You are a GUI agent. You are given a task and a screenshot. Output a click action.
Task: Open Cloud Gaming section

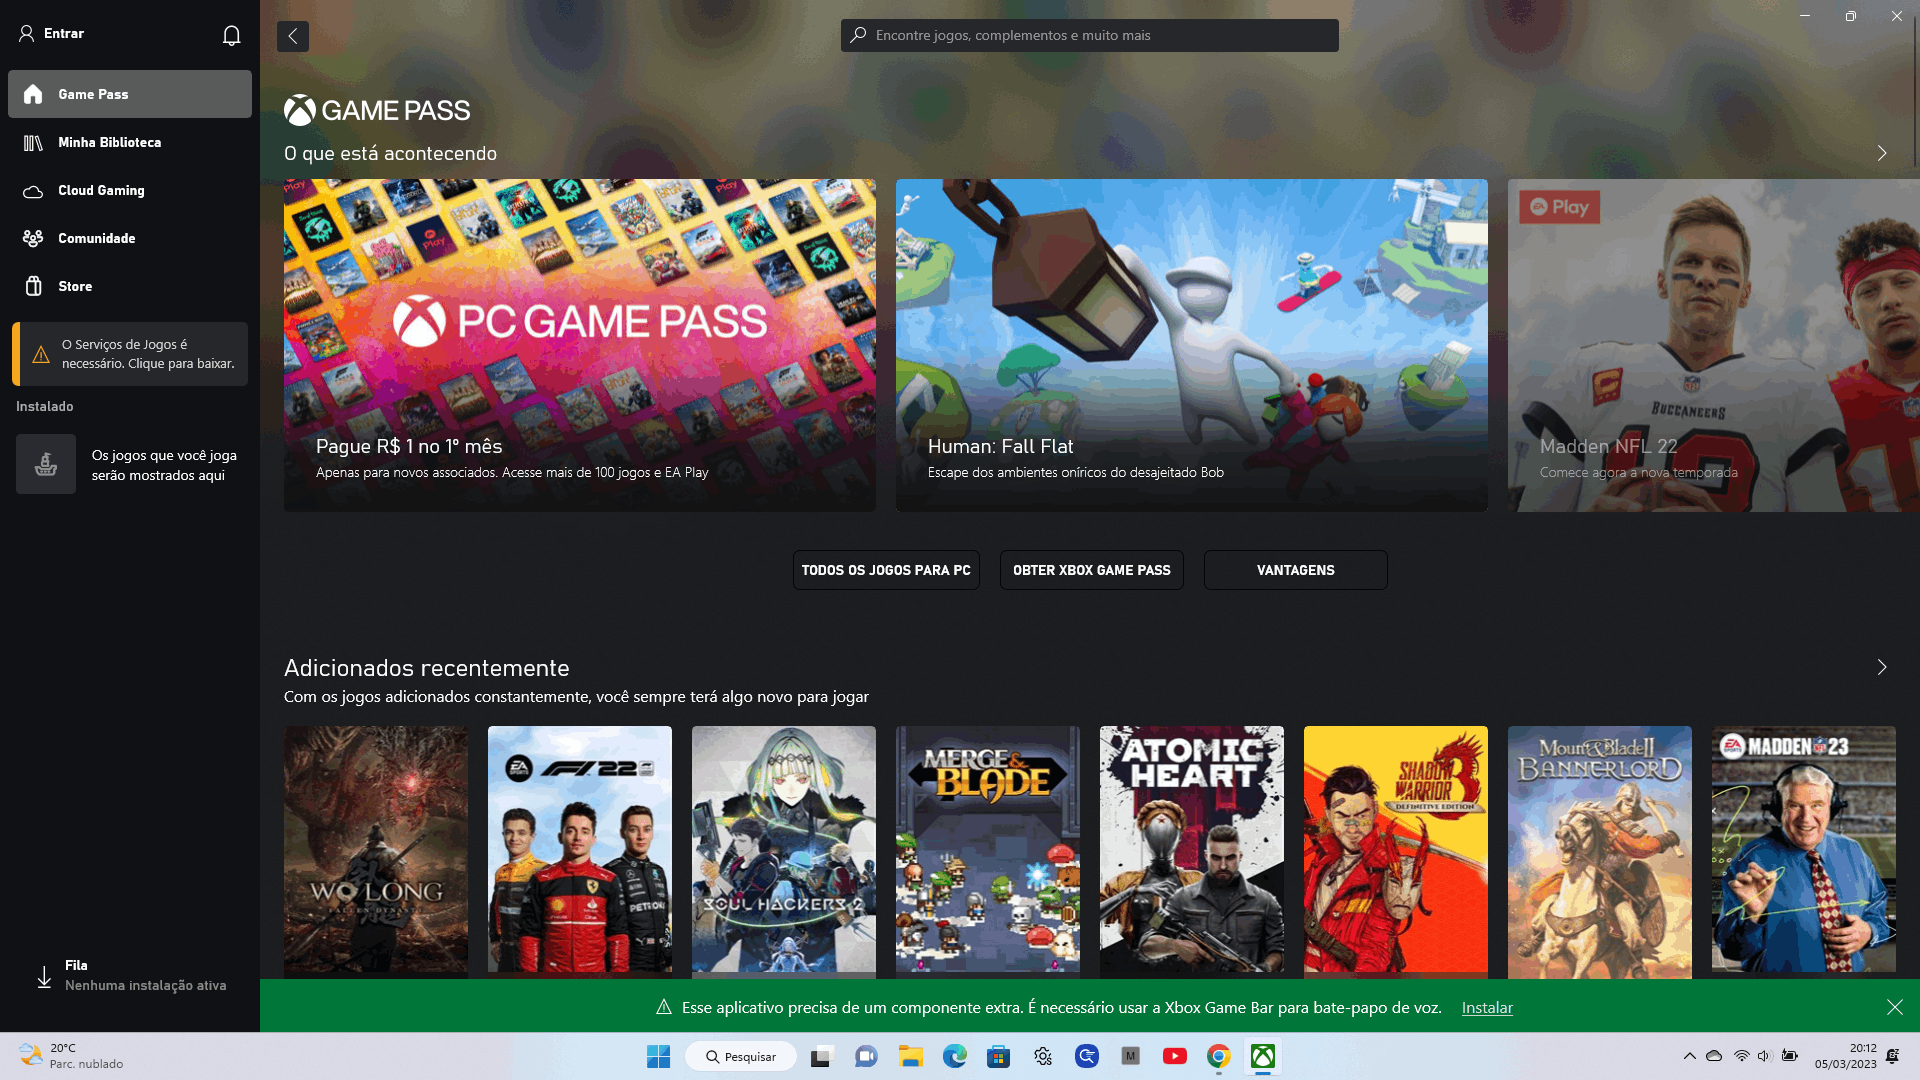[130, 190]
